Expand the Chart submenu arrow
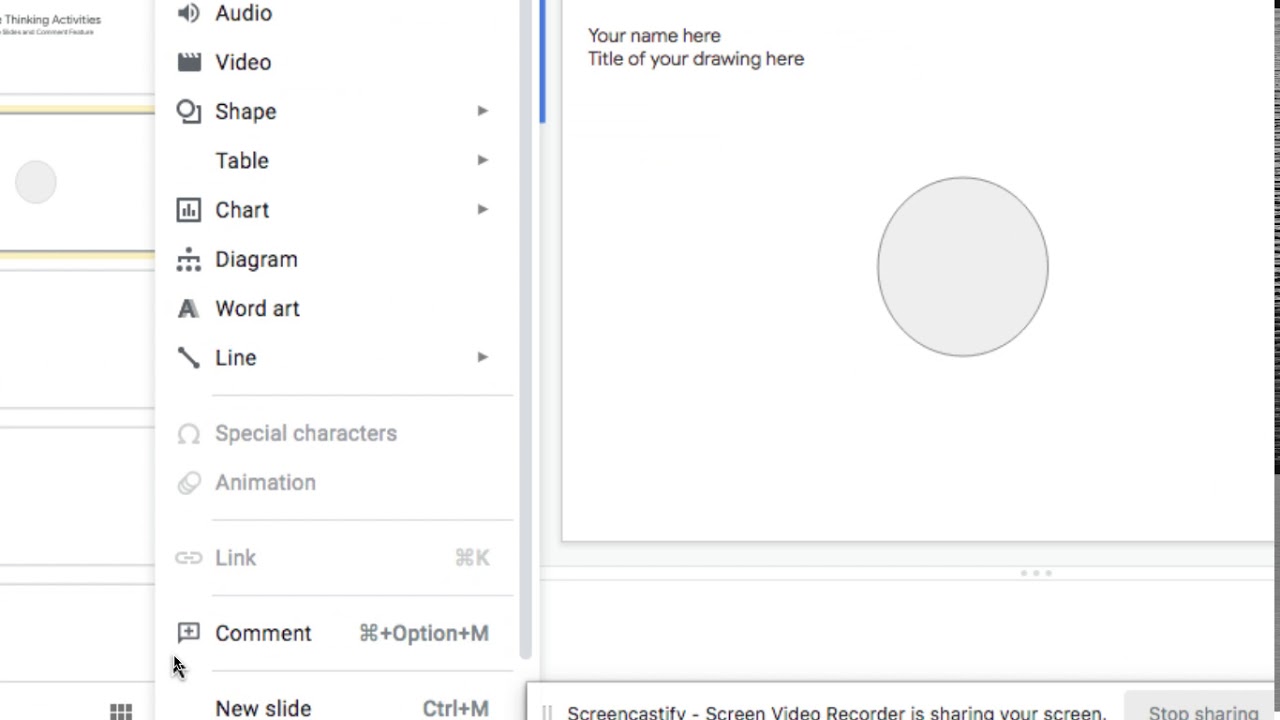Viewport: 1280px width, 720px height. coord(483,210)
